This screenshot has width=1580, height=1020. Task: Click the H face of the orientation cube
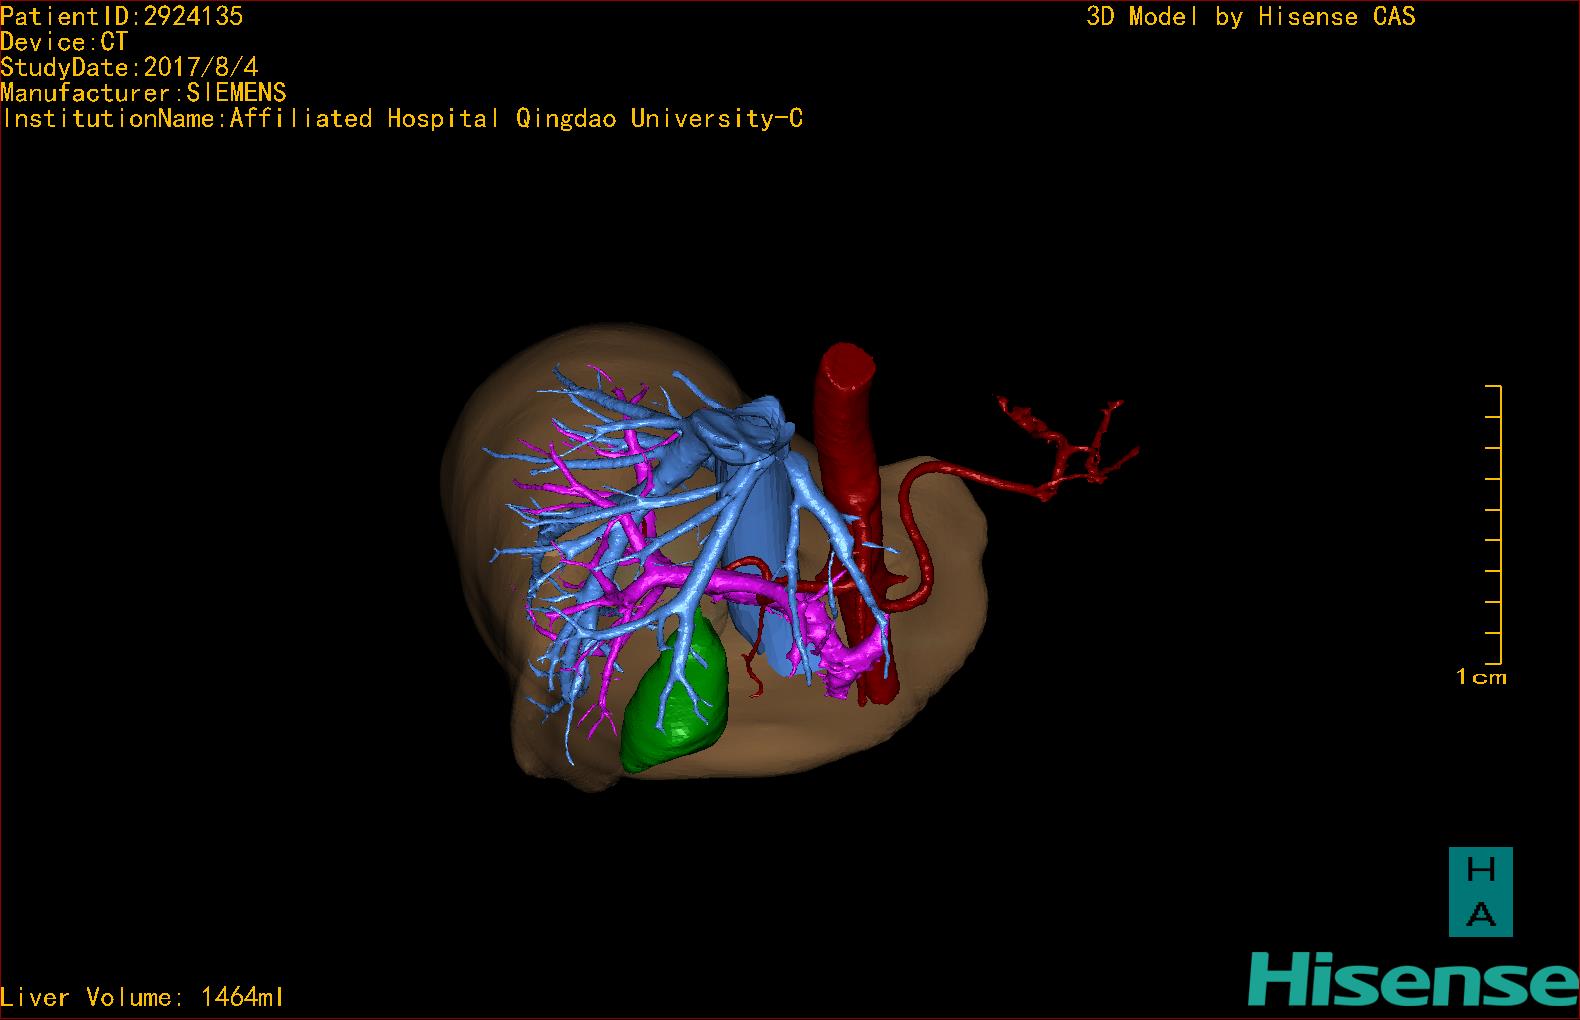point(1480,869)
